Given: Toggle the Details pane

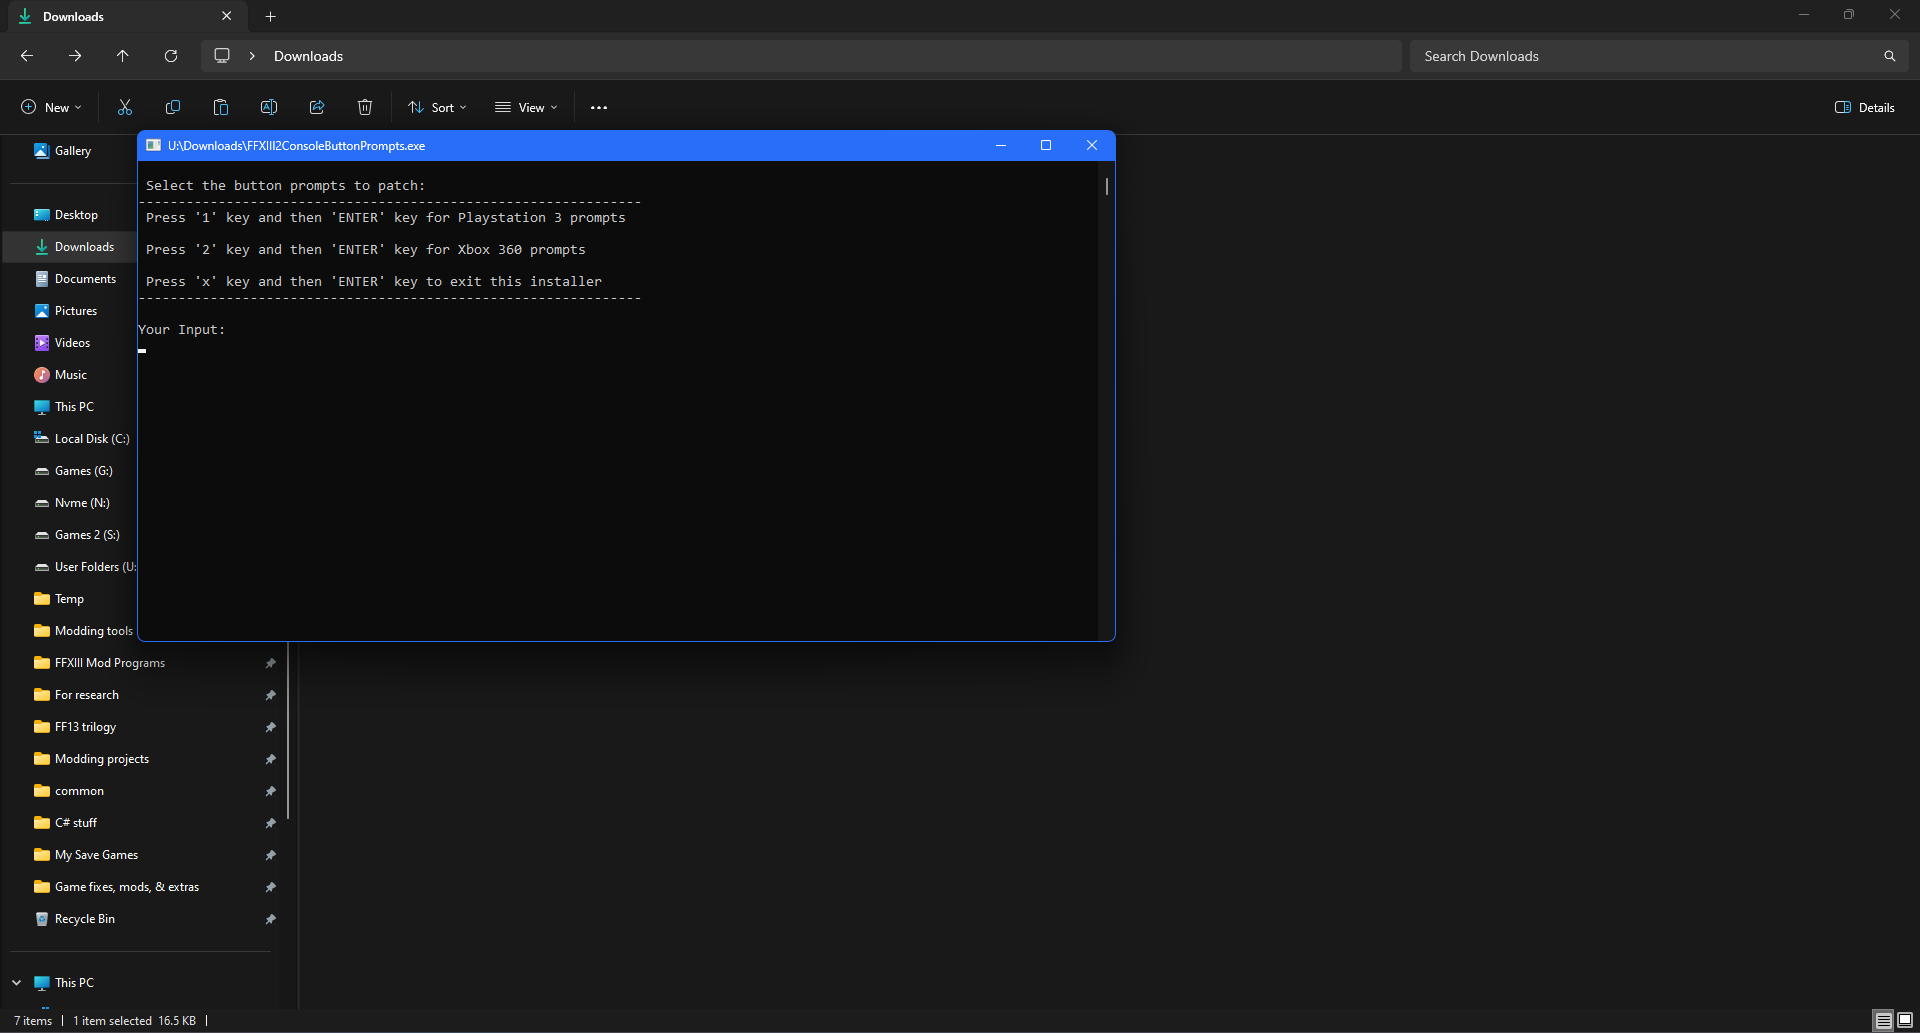Looking at the screenshot, I should pyautogui.click(x=1865, y=107).
